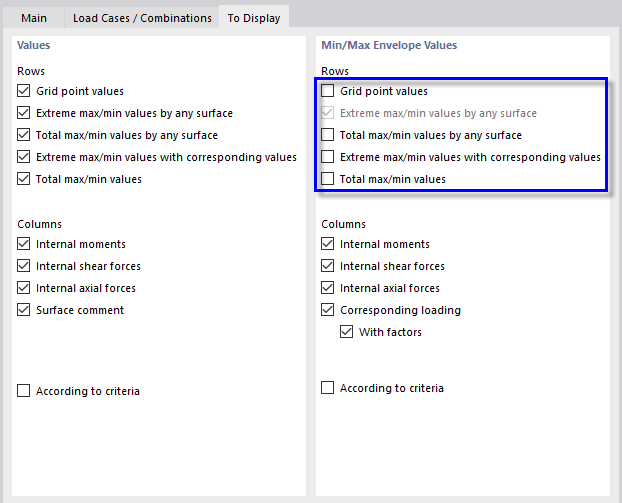Screen dimensions: 622x503
Task: Check Total max/min values in Envelope rows
Action: click(x=328, y=179)
